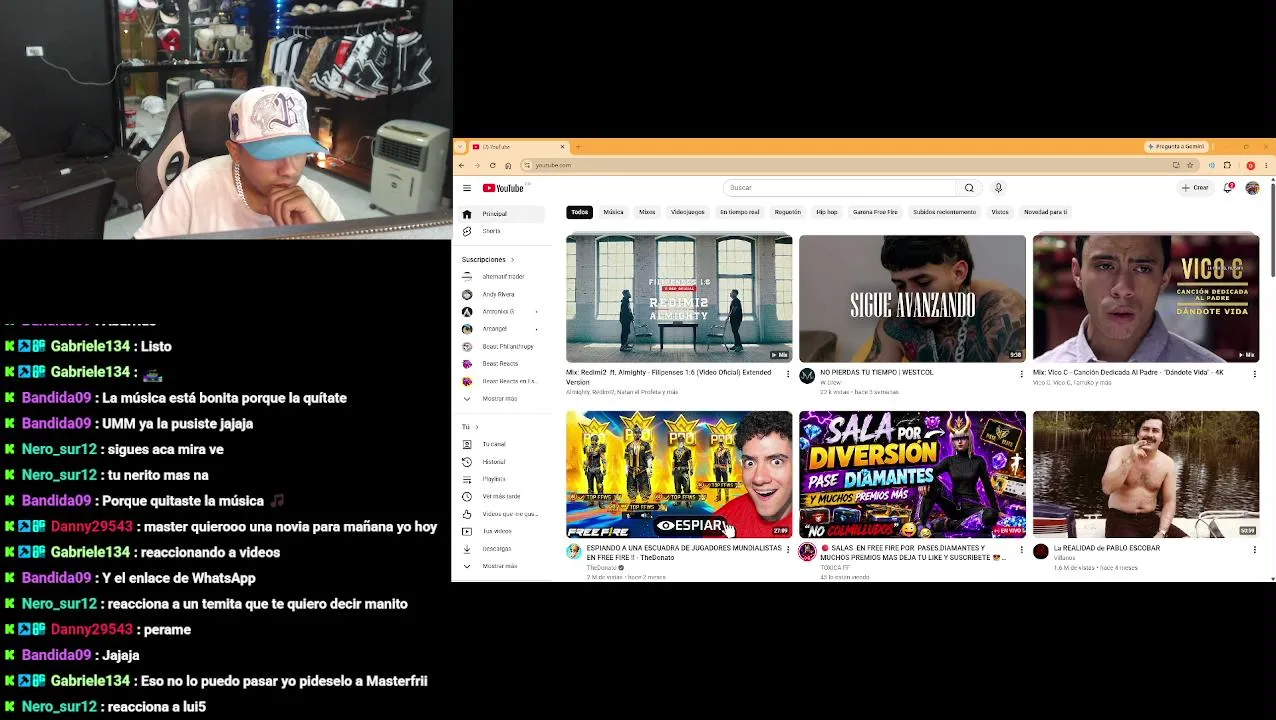The width and height of the screenshot is (1276, 720).
Task: Open the Chrome profile icon
Action: point(1250,165)
